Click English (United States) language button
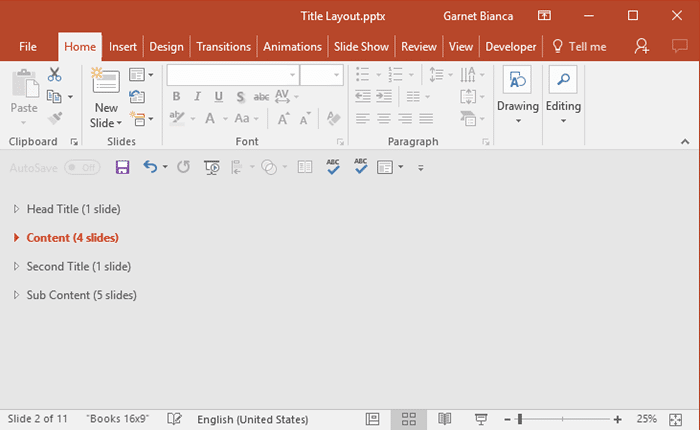The height and width of the screenshot is (430, 700). [x=252, y=419]
